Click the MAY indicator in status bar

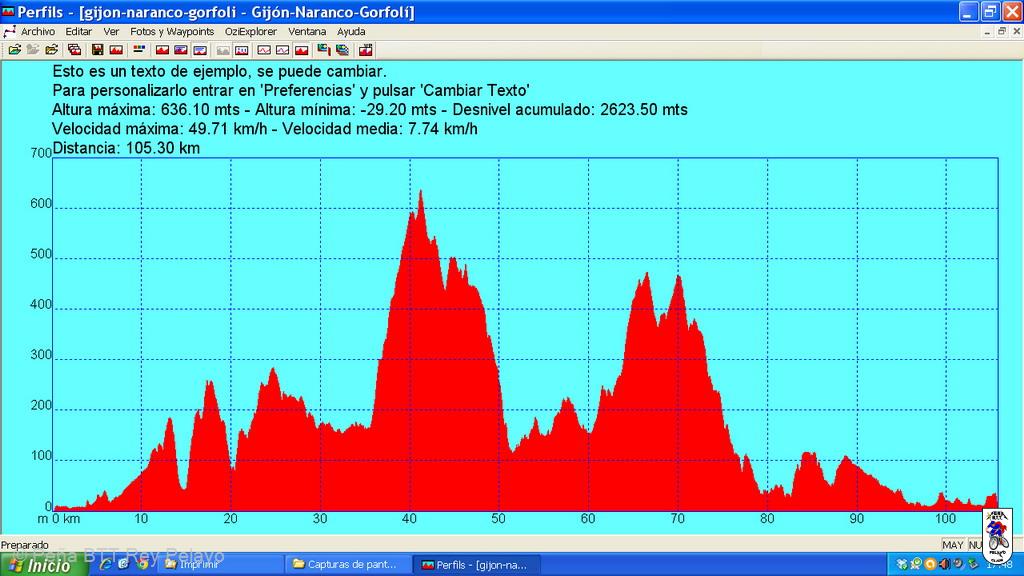pyautogui.click(x=953, y=545)
